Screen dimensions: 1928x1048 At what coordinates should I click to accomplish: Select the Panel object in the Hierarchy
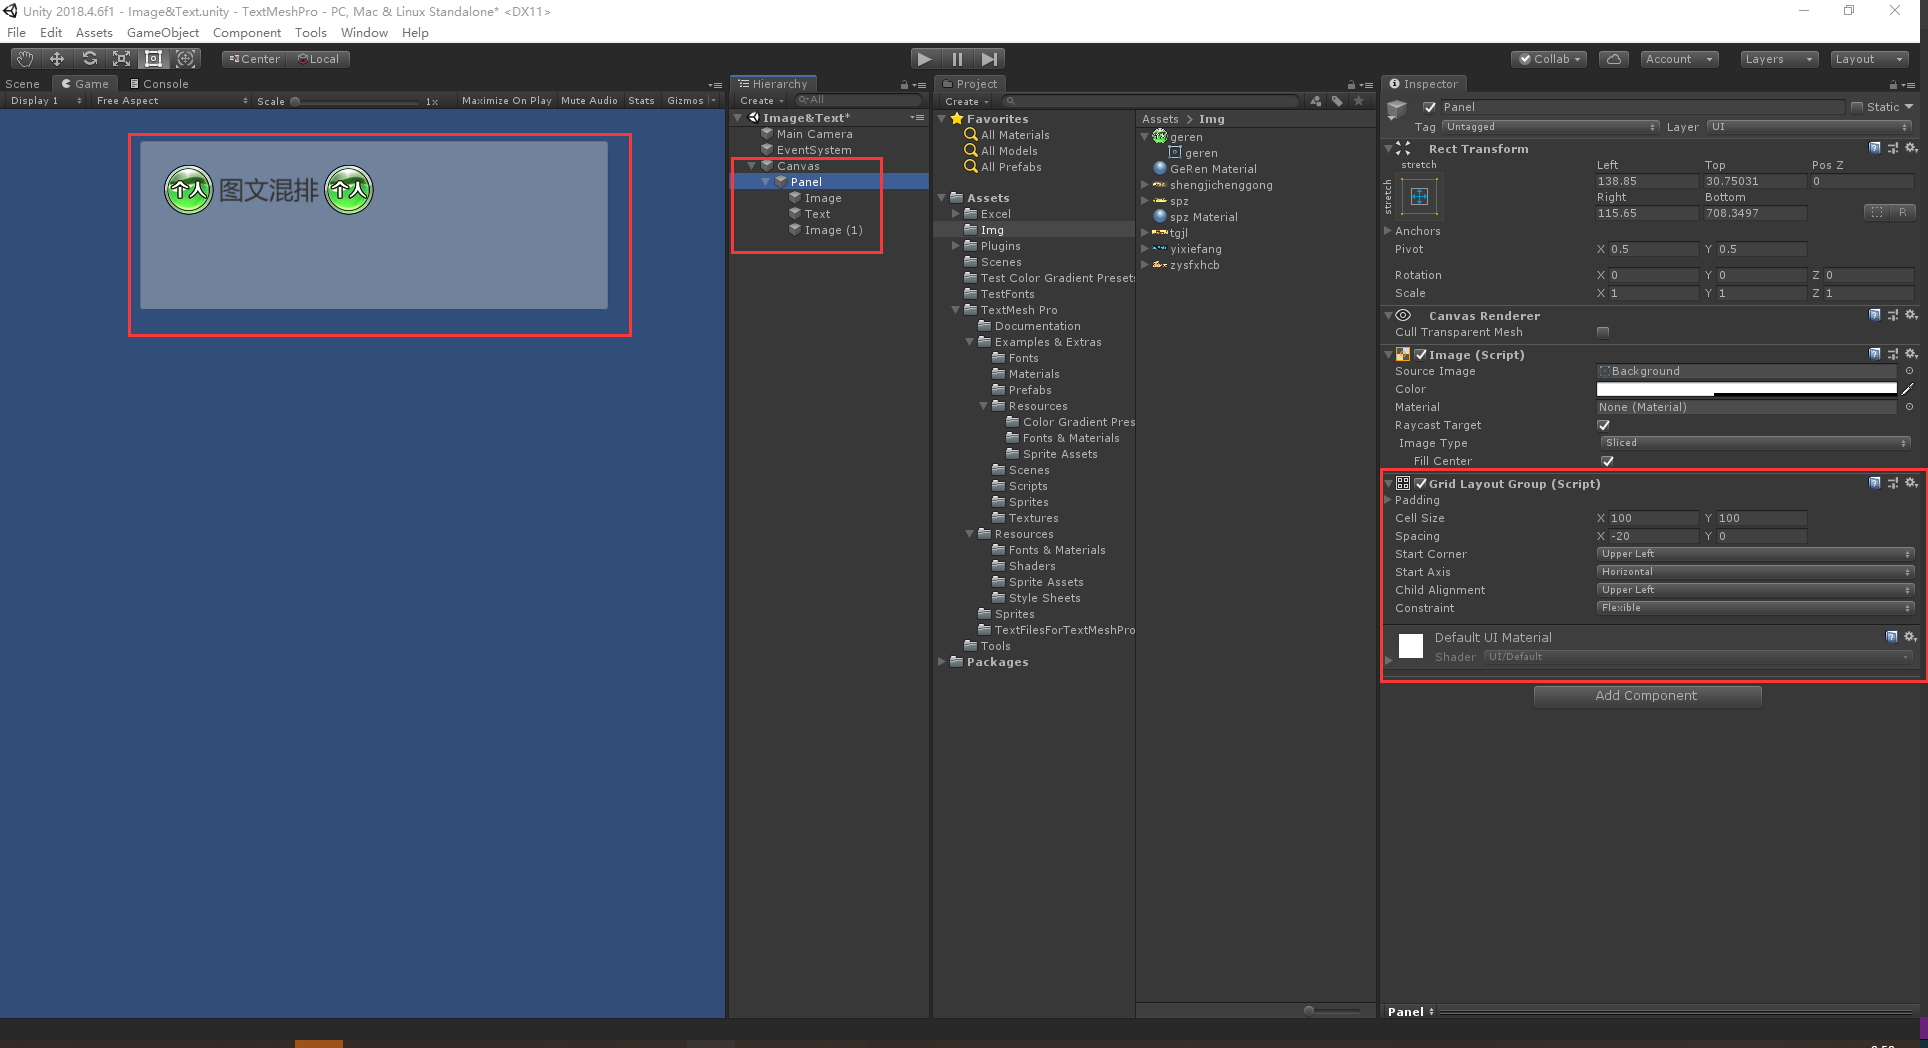pos(806,181)
